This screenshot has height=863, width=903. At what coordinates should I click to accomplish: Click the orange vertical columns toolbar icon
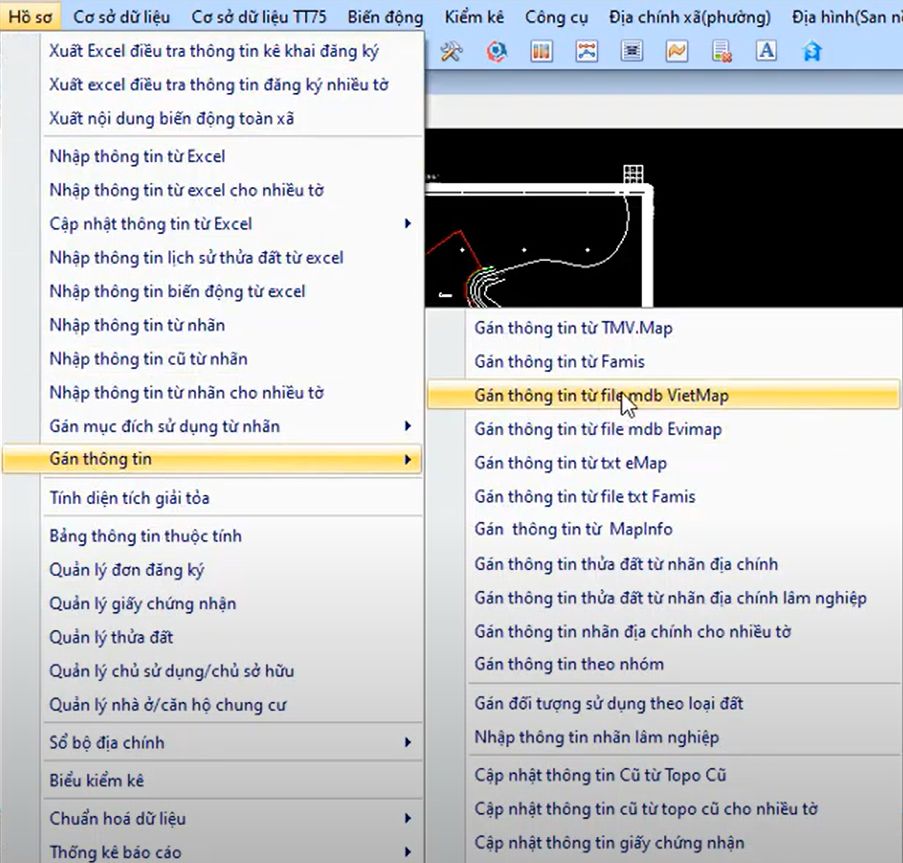click(541, 52)
